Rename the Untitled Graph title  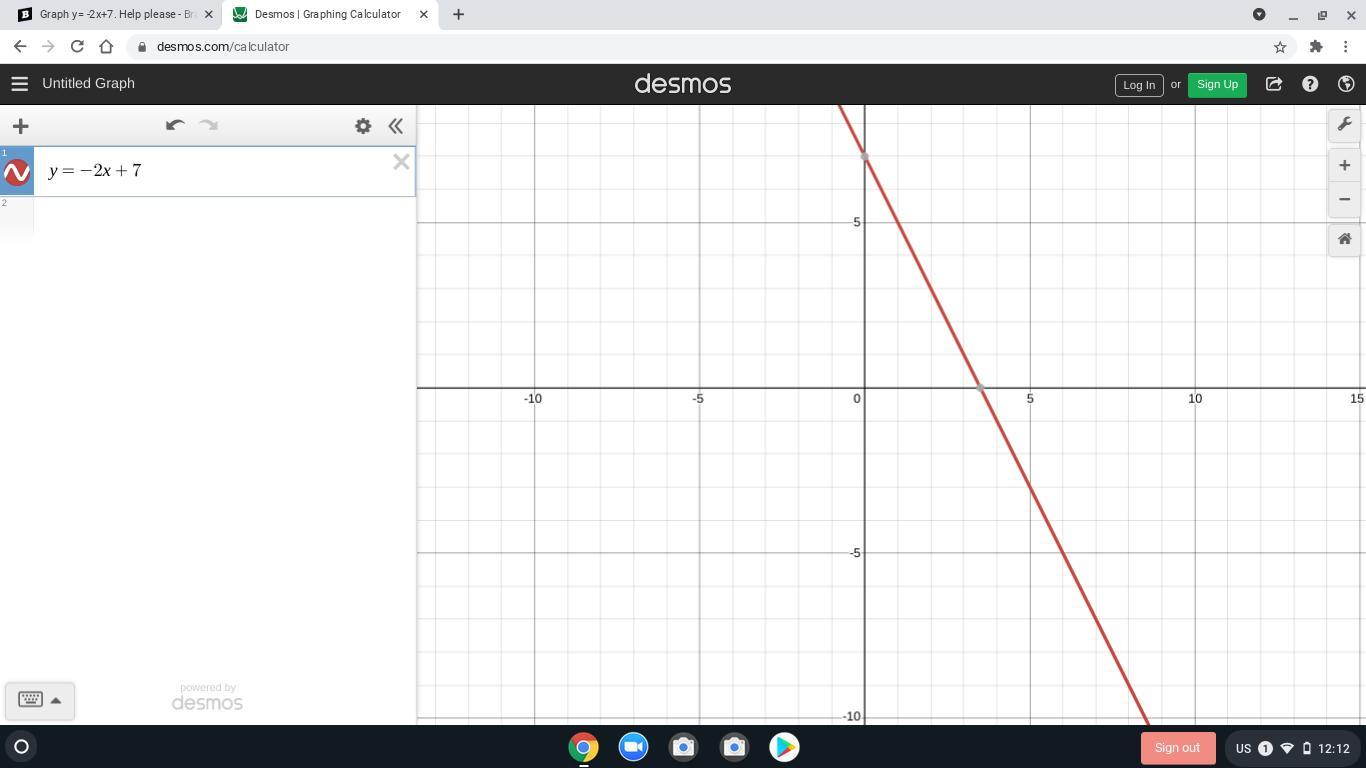click(x=88, y=84)
